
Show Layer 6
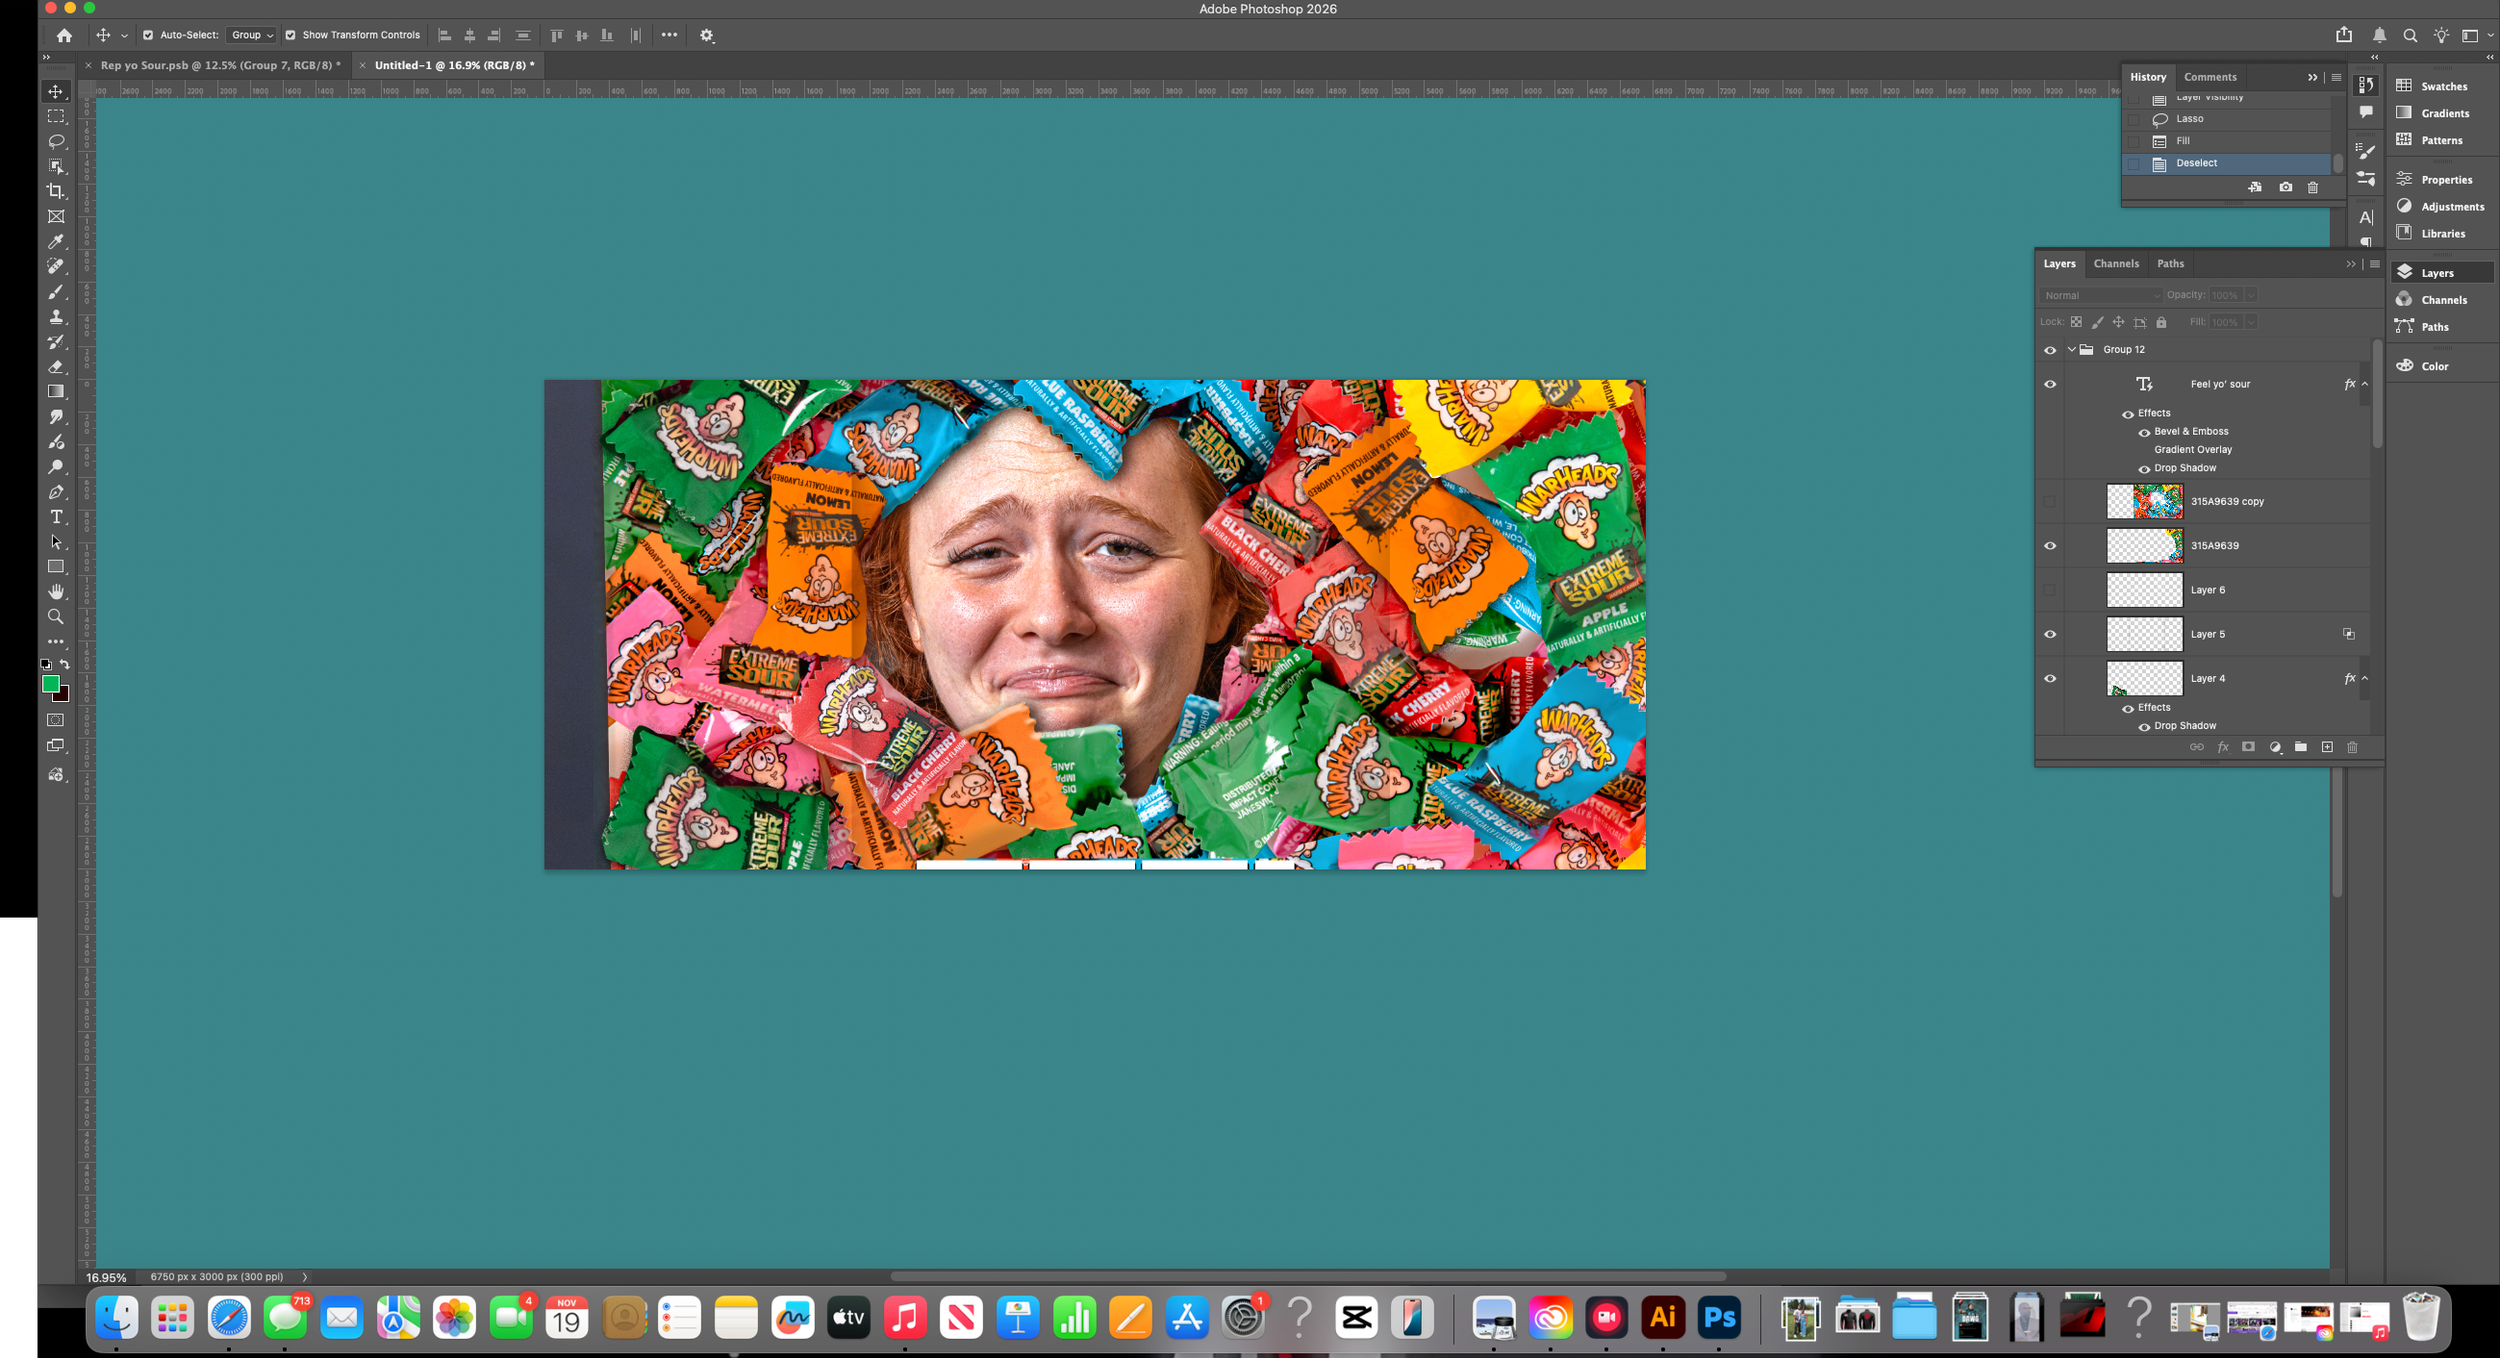click(x=2050, y=590)
